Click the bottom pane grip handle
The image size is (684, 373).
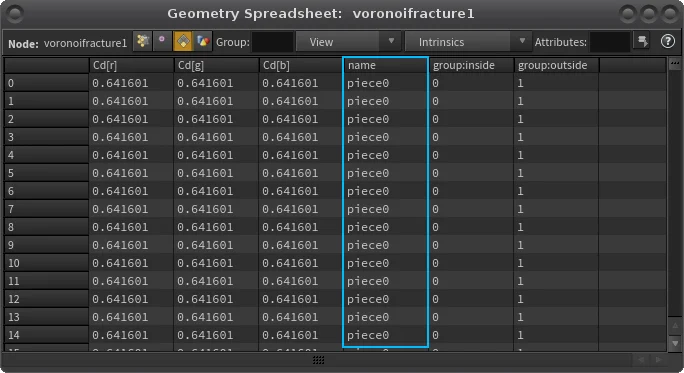[319, 359]
